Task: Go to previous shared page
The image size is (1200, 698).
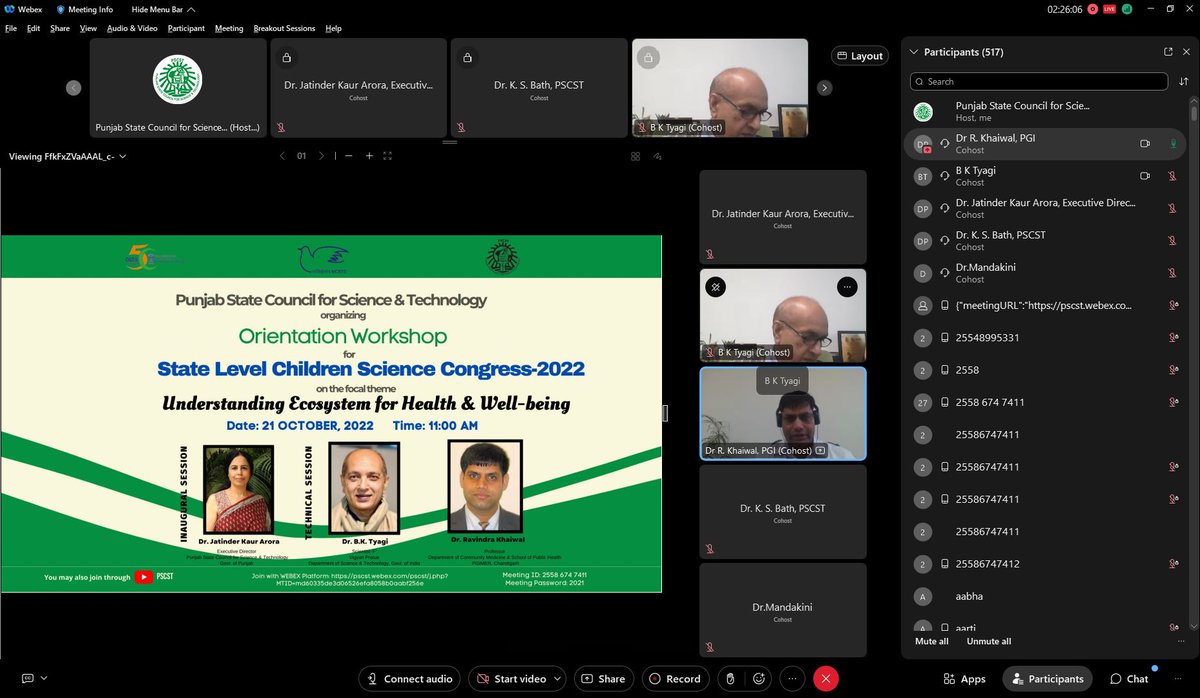Action: tap(281, 156)
